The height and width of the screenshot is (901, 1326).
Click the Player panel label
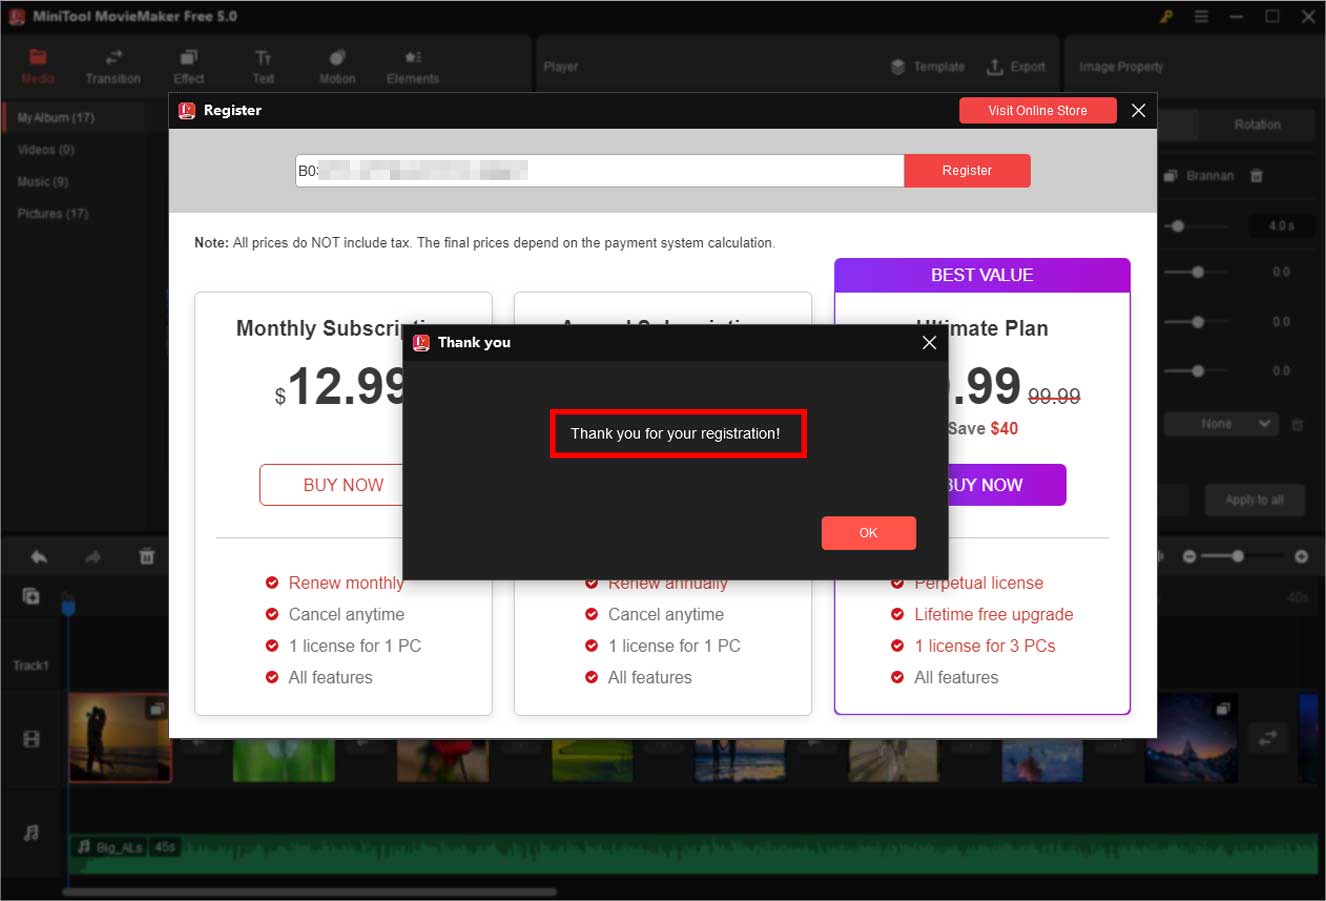click(x=561, y=67)
